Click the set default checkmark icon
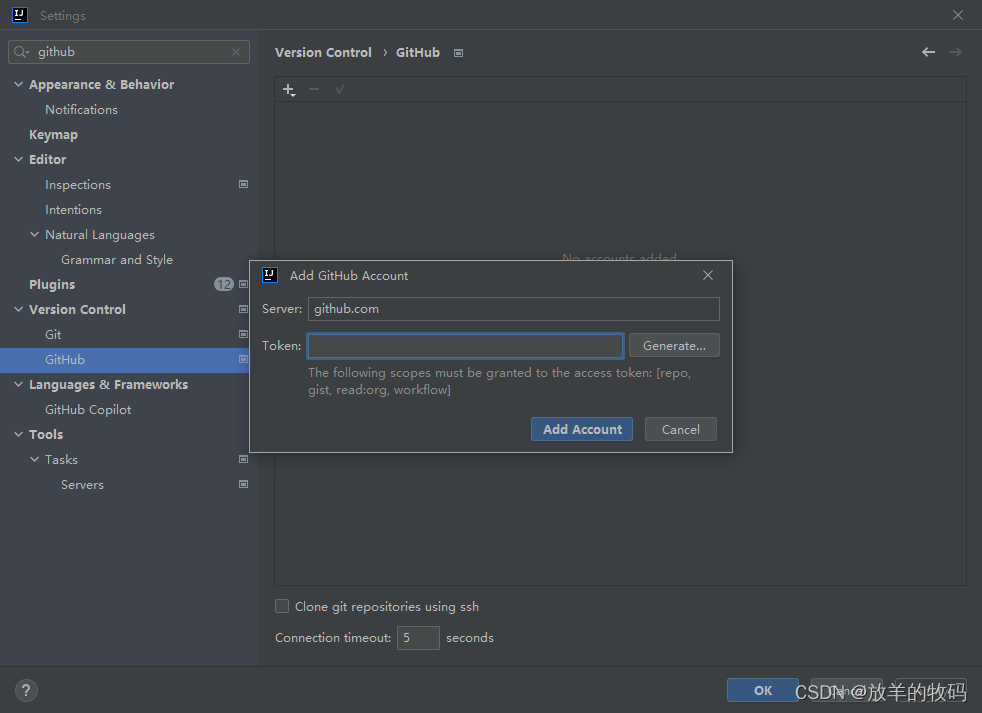This screenshot has width=982, height=713. pyautogui.click(x=339, y=90)
